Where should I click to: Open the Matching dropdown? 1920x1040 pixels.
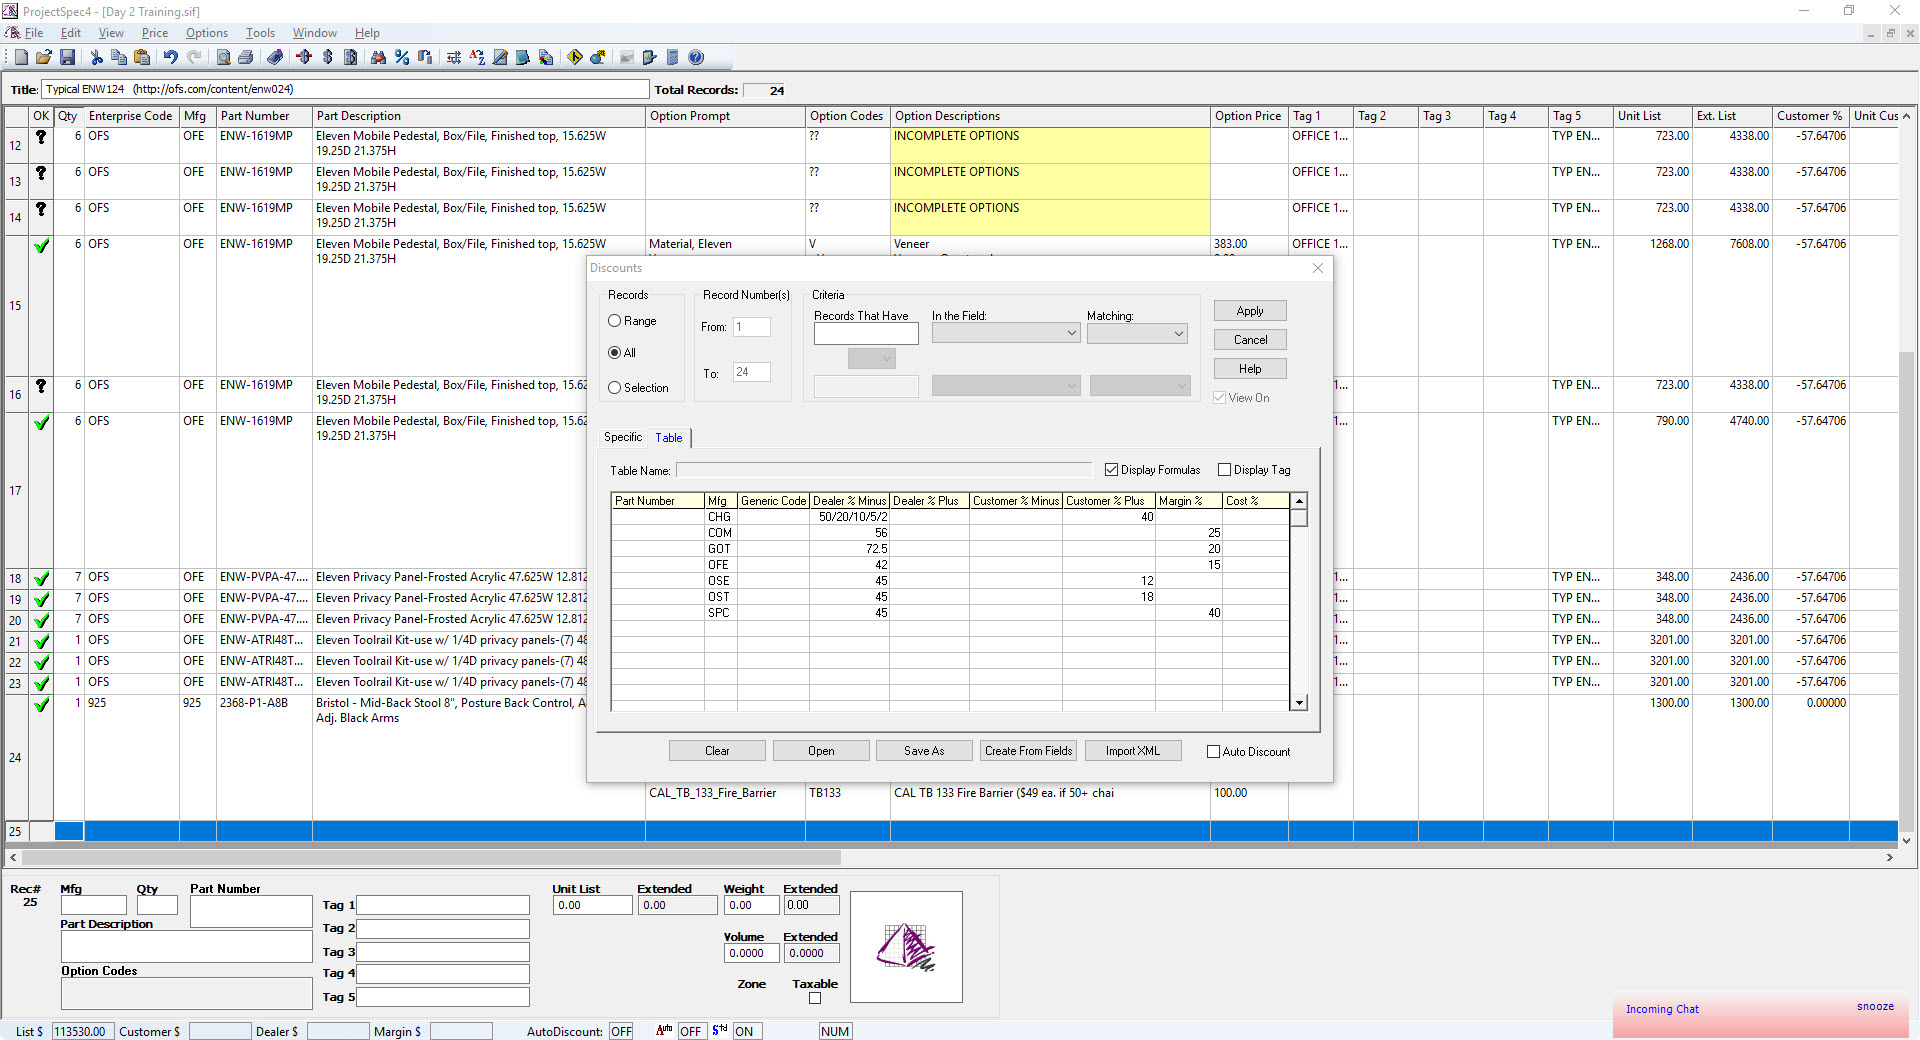1137,333
